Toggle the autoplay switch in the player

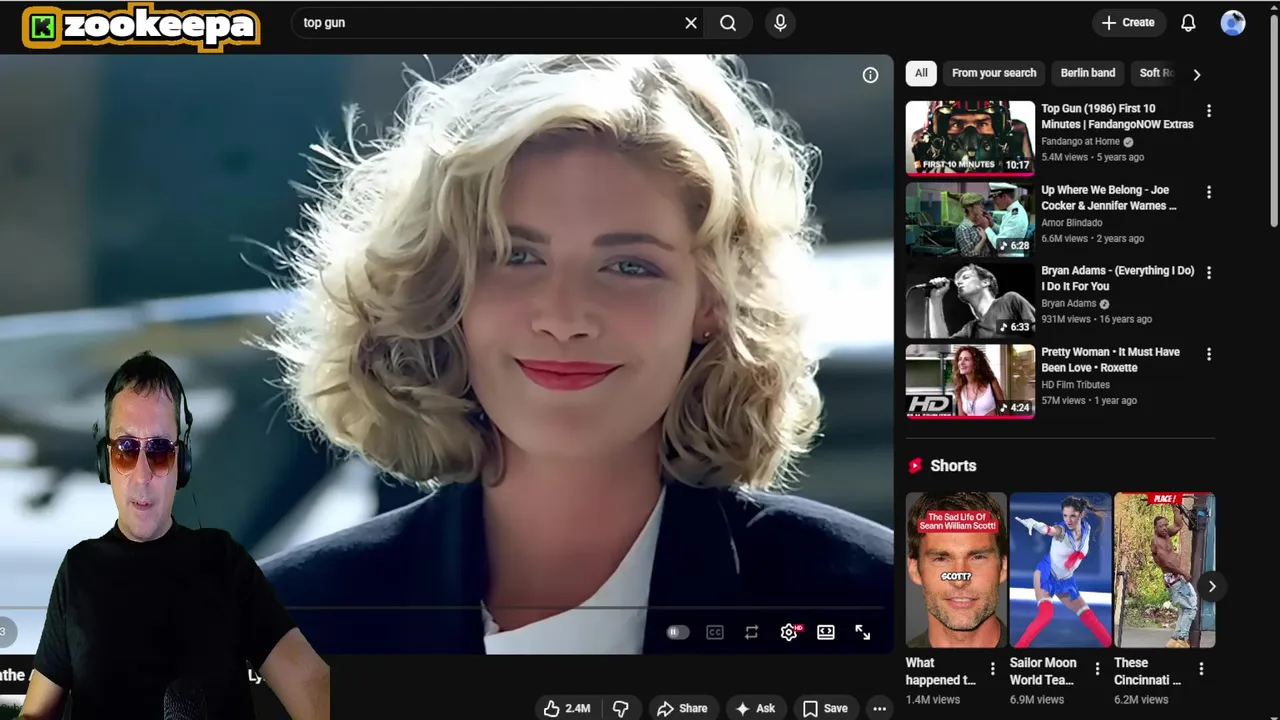click(x=677, y=632)
